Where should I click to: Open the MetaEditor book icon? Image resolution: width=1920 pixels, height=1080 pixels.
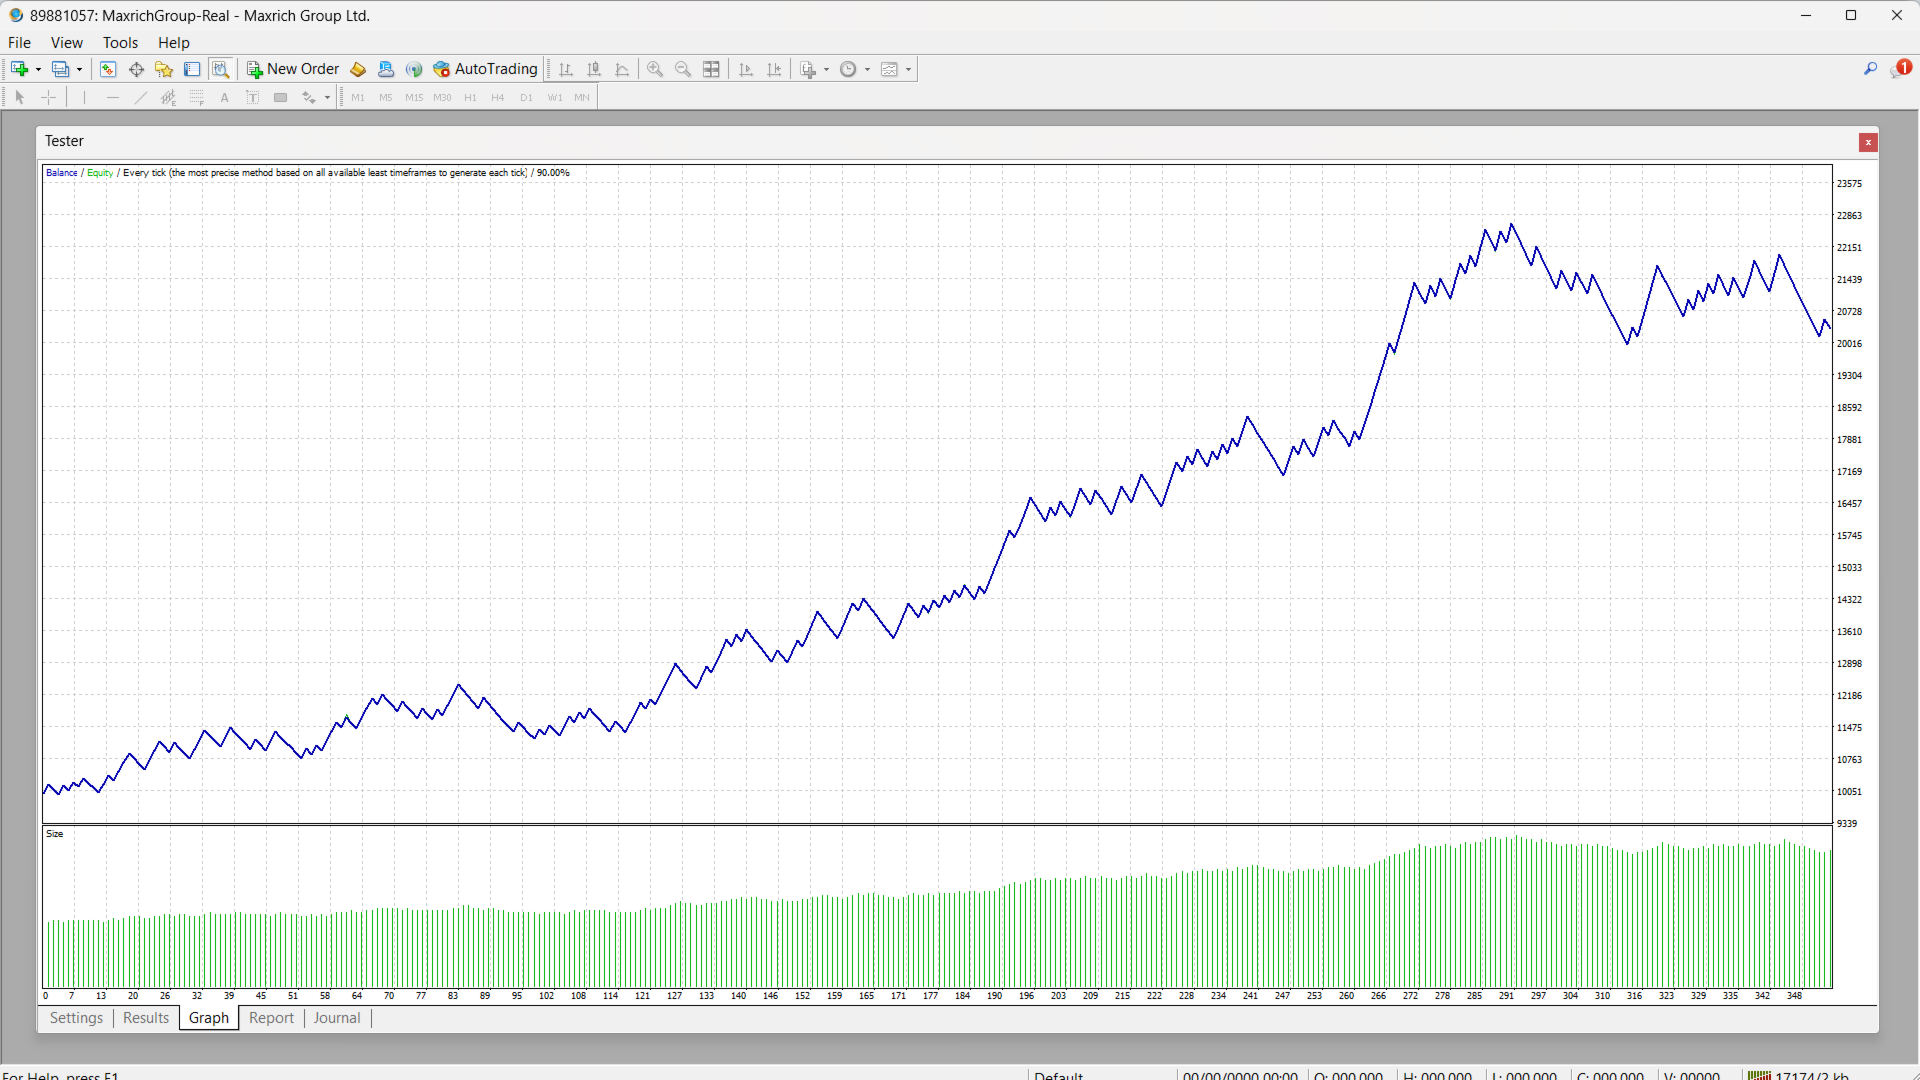[358, 69]
